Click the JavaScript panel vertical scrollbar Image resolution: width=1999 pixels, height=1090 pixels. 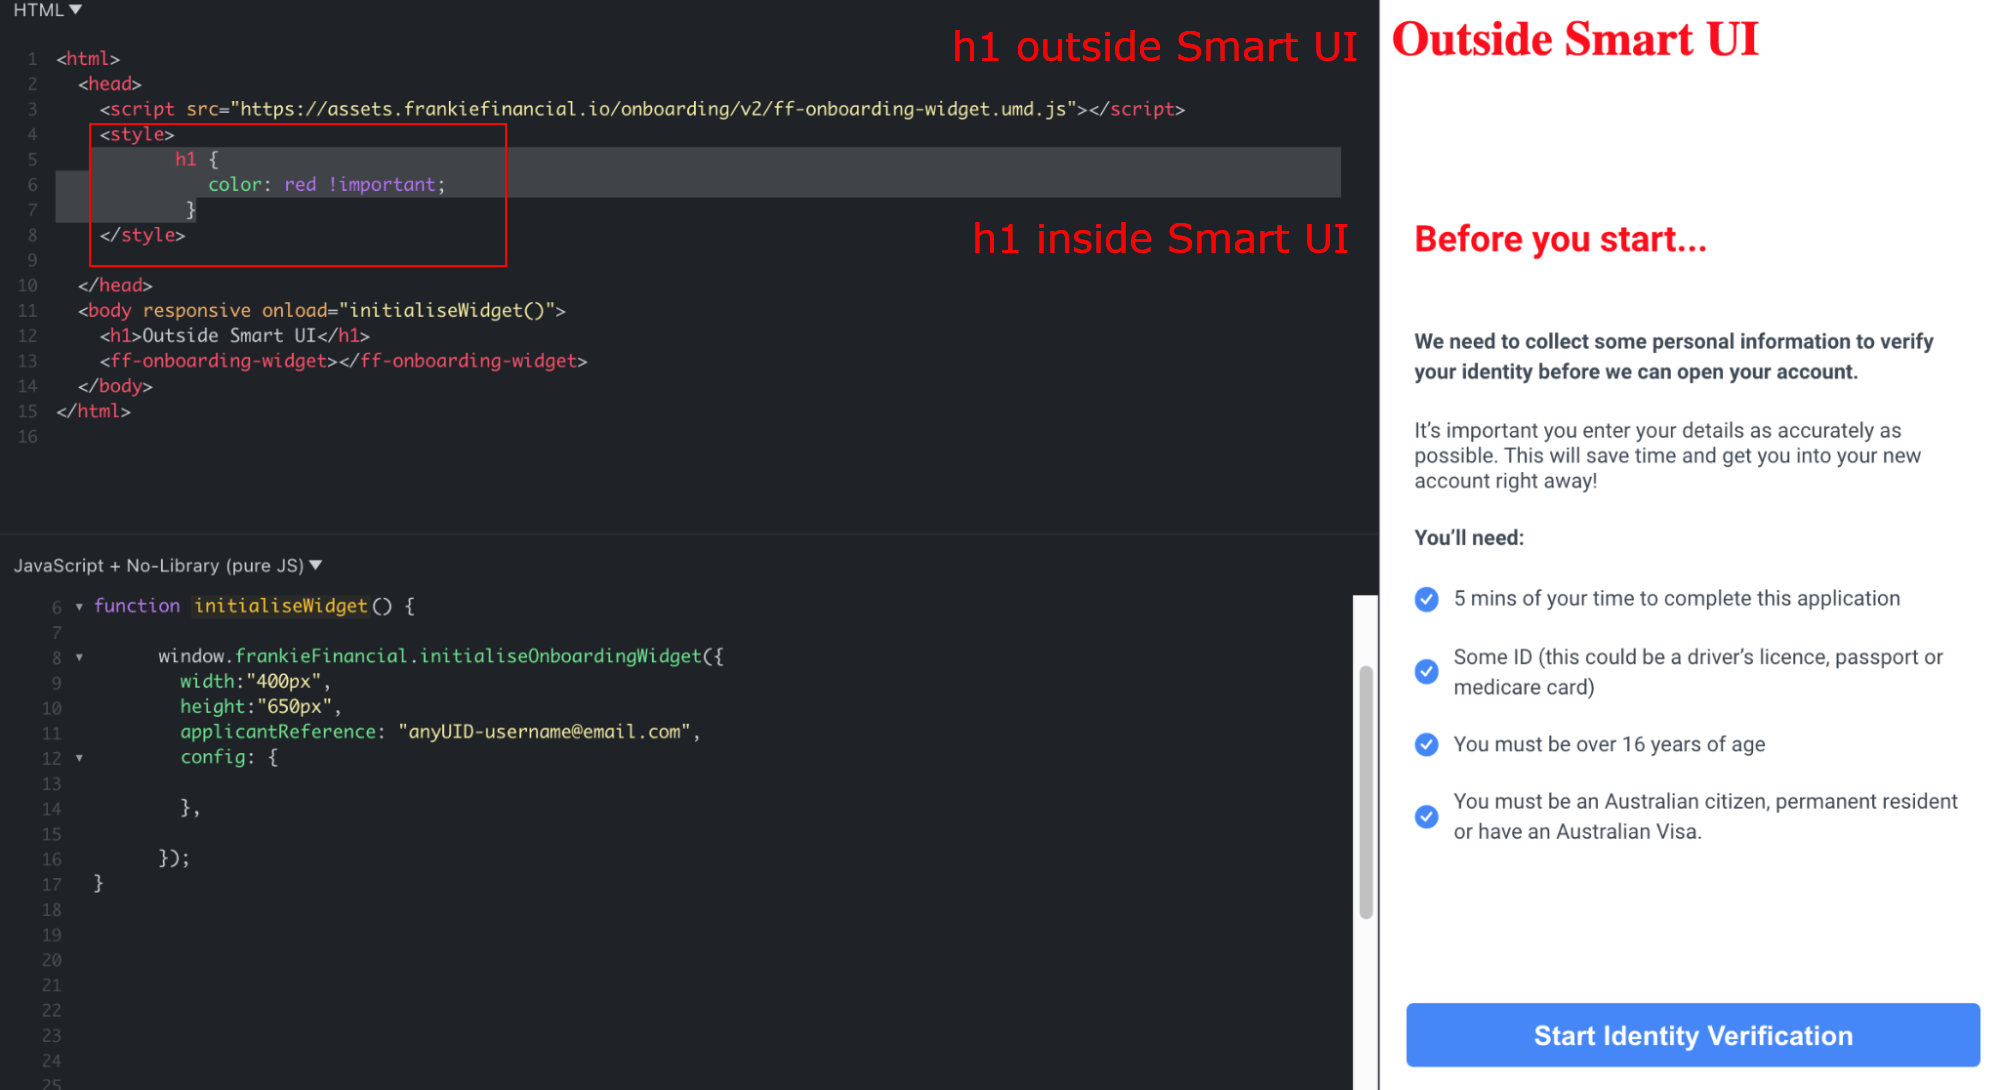tap(1365, 790)
